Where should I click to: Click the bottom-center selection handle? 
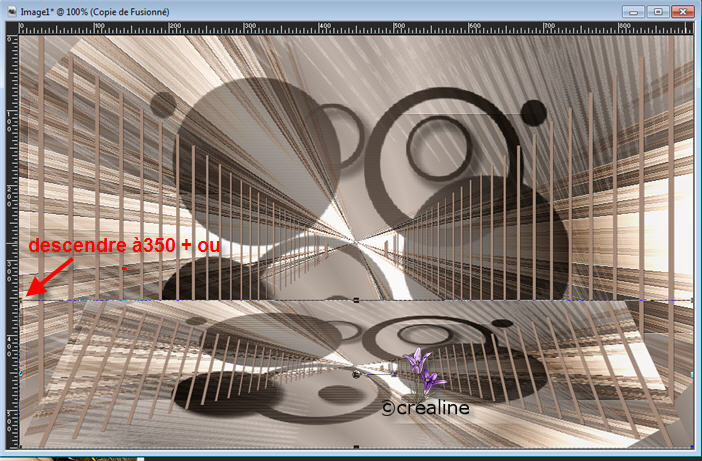coord(357,447)
